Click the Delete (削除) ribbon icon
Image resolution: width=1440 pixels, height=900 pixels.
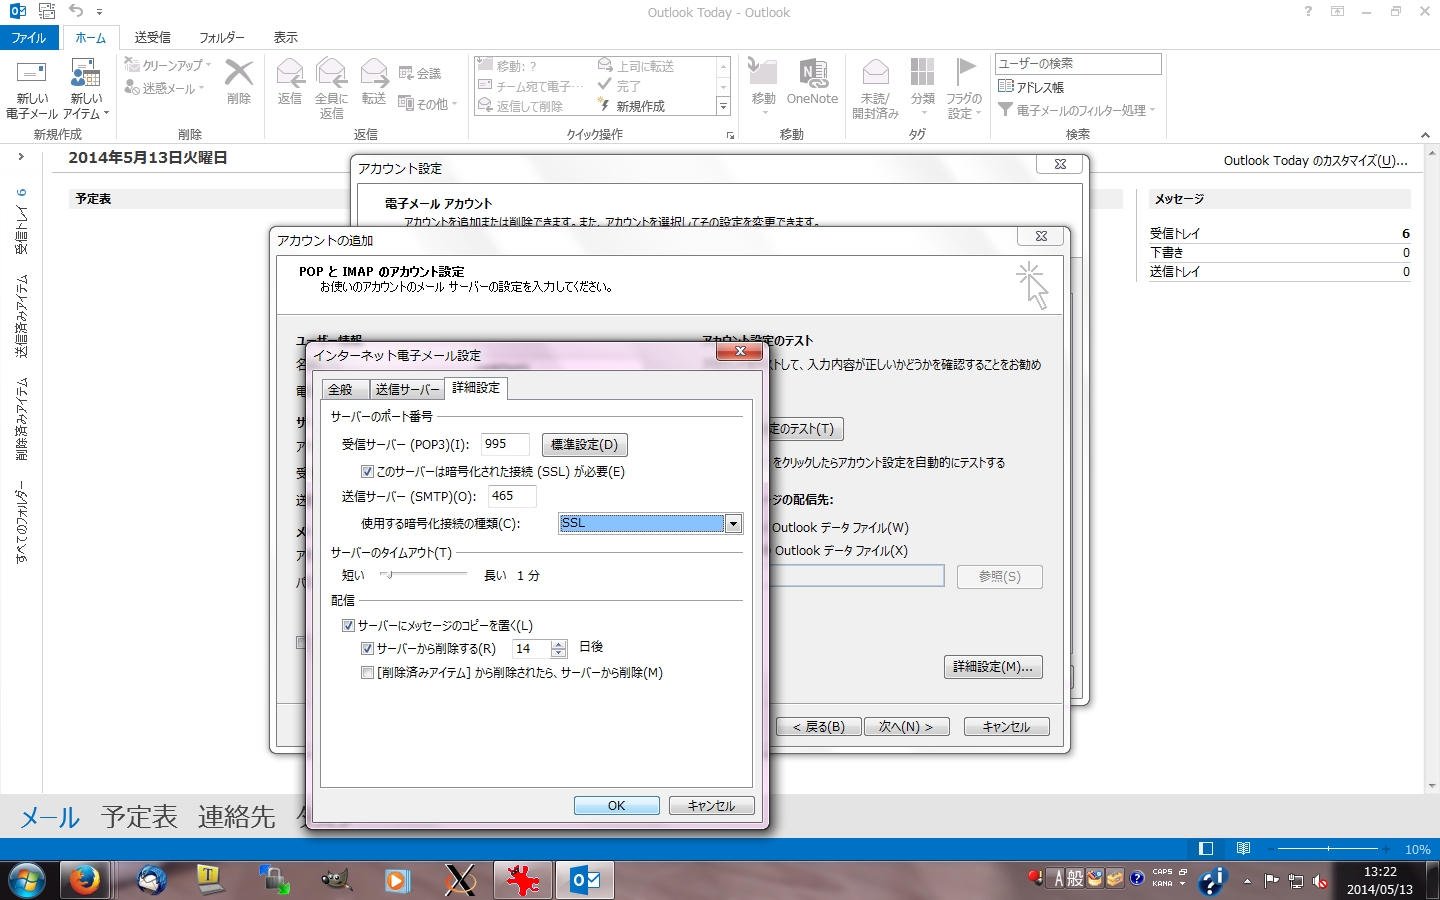coord(239,81)
